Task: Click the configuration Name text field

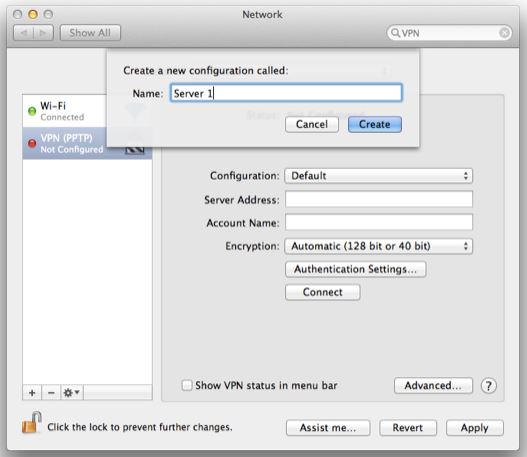Action: (286, 93)
